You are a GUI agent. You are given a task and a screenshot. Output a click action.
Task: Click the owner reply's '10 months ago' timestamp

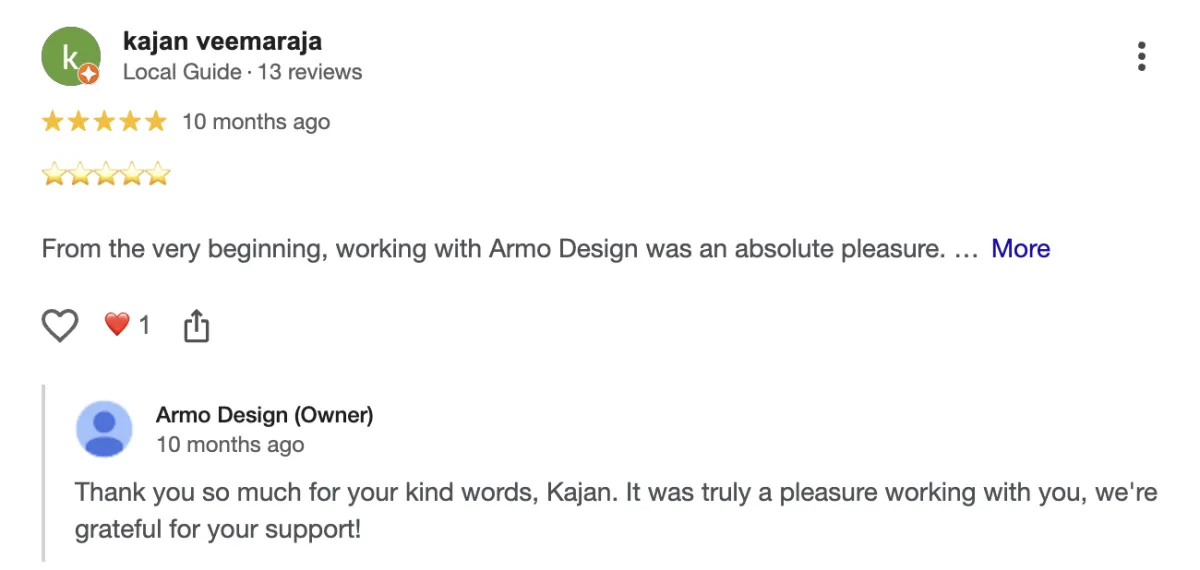tap(230, 445)
